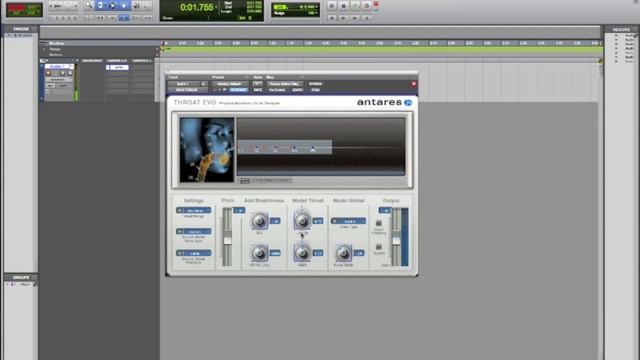
Task: Toggle the Compare button in plug-in header
Action: coord(238,90)
